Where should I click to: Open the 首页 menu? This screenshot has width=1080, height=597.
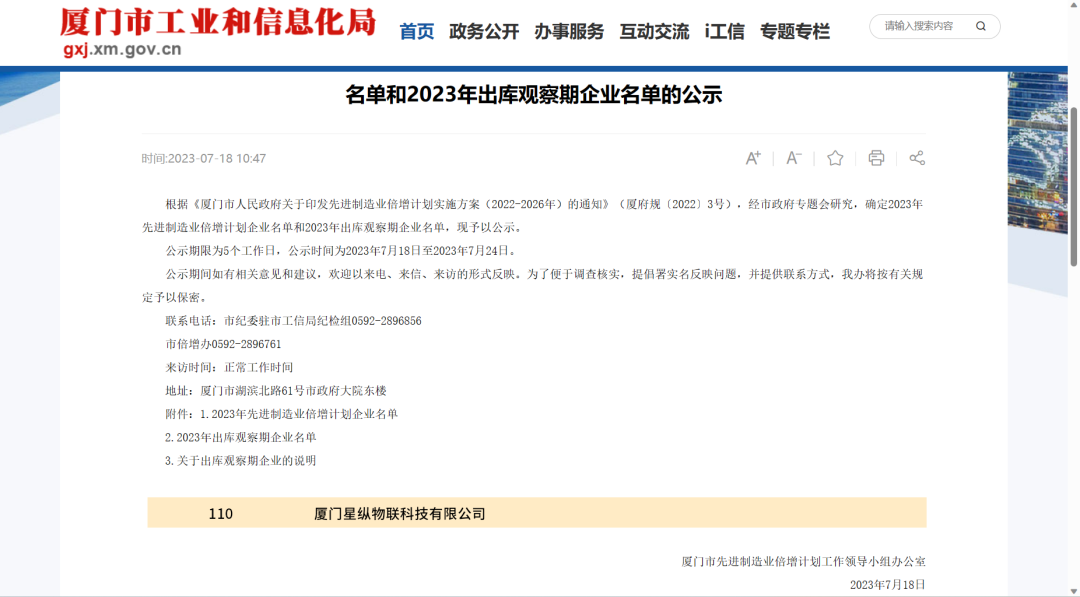coord(417,31)
